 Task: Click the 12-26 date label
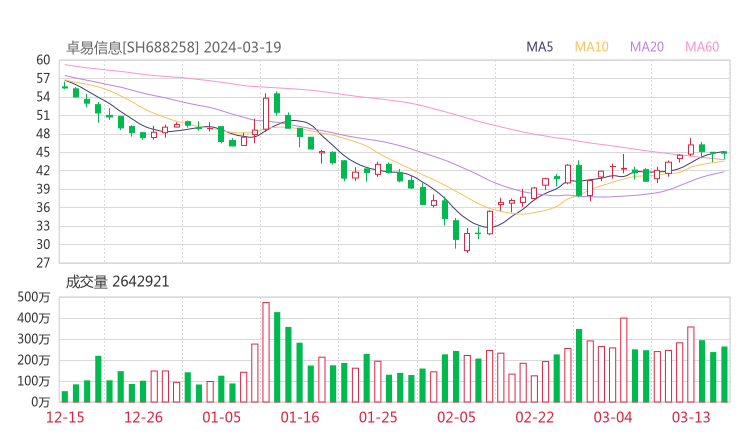(143, 417)
